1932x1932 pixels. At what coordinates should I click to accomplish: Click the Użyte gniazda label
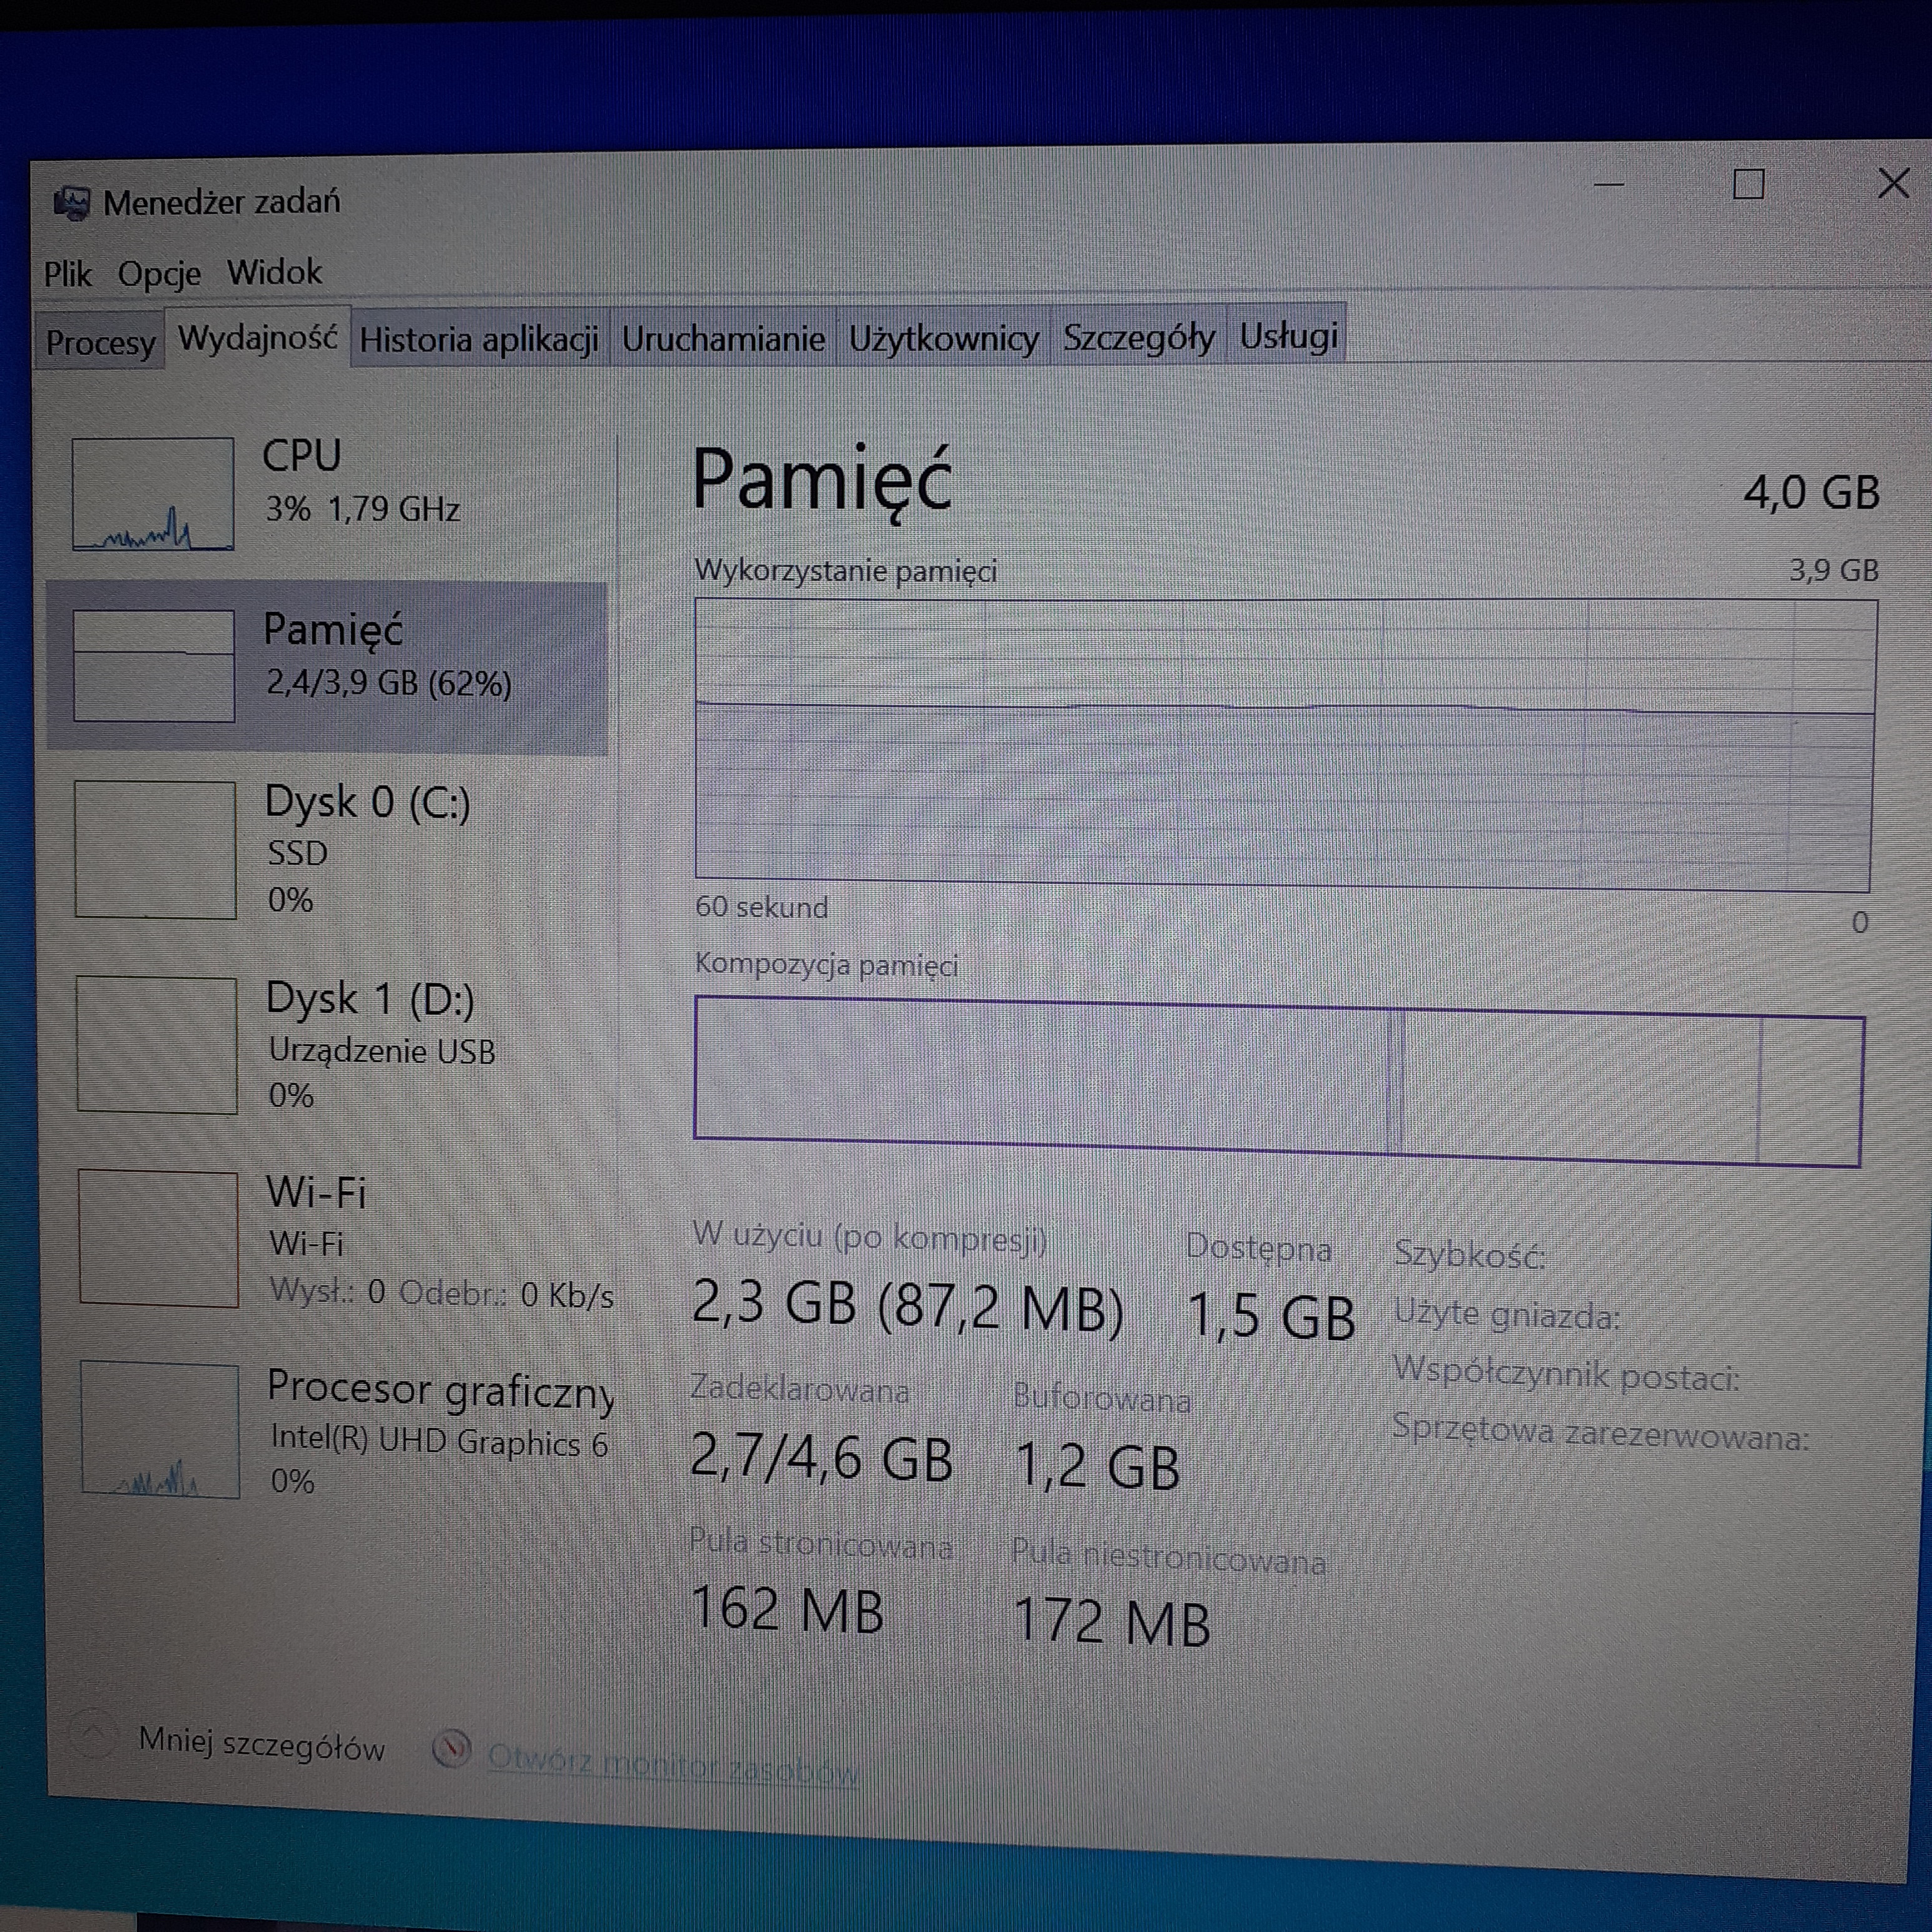click(1507, 1314)
